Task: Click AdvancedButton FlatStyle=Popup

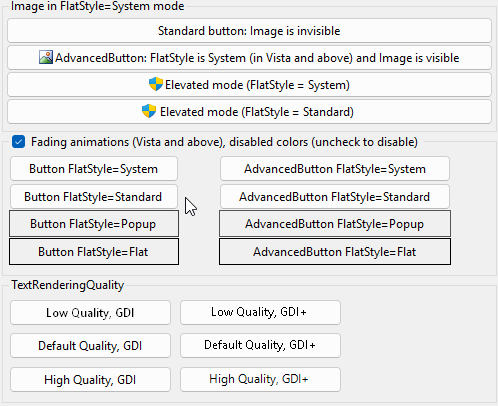Action: click(335, 224)
